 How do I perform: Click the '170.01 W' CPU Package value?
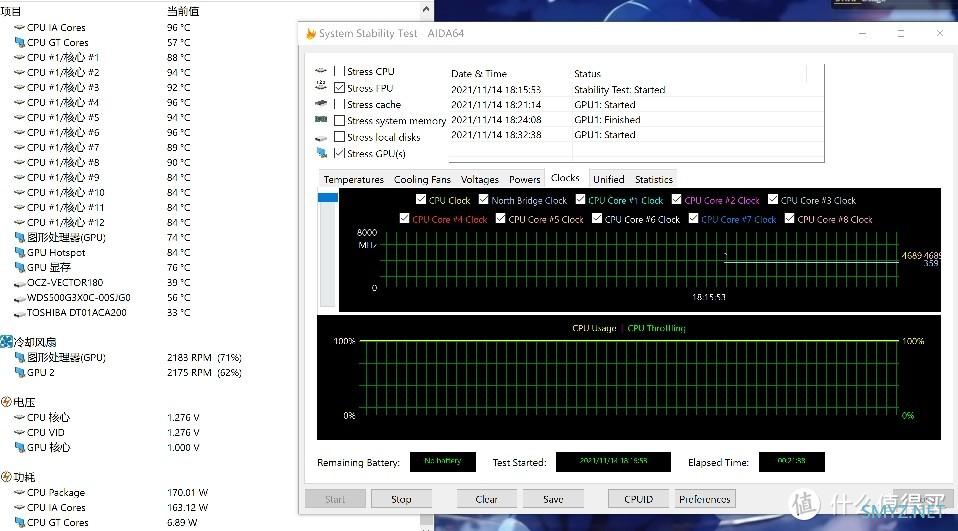pyautogui.click(x=188, y=493)
